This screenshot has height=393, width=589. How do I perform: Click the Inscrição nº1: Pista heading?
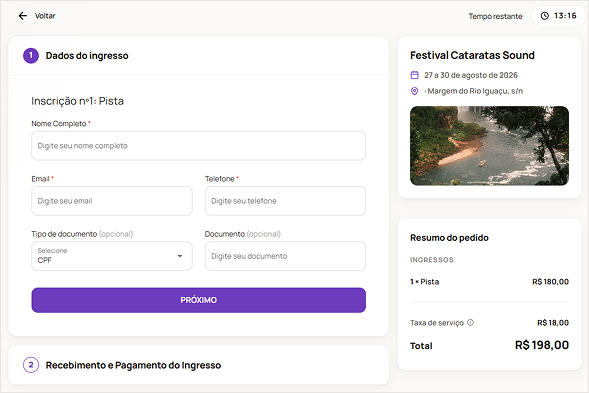77,101
